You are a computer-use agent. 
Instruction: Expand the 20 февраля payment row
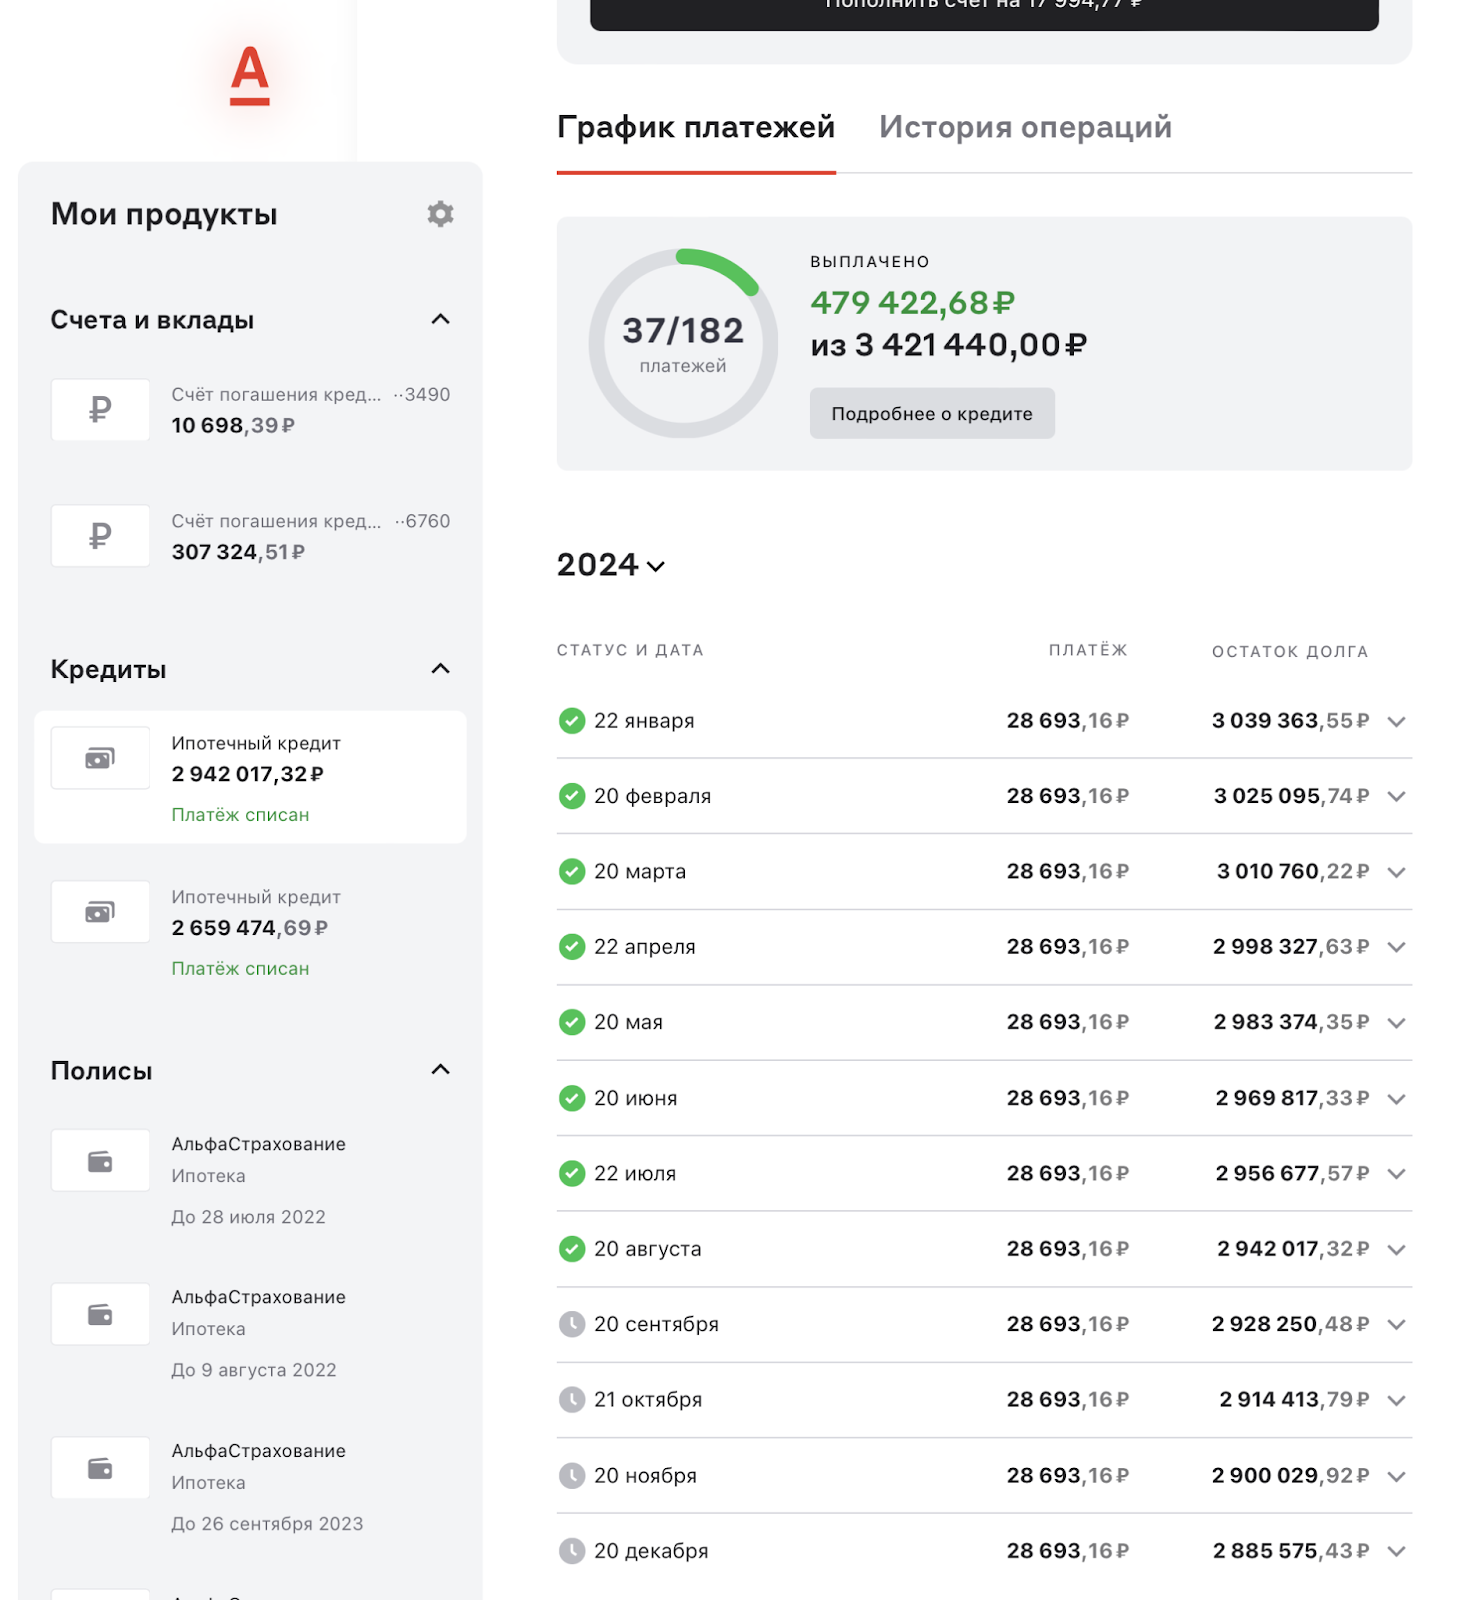(x=1397, y=796)
